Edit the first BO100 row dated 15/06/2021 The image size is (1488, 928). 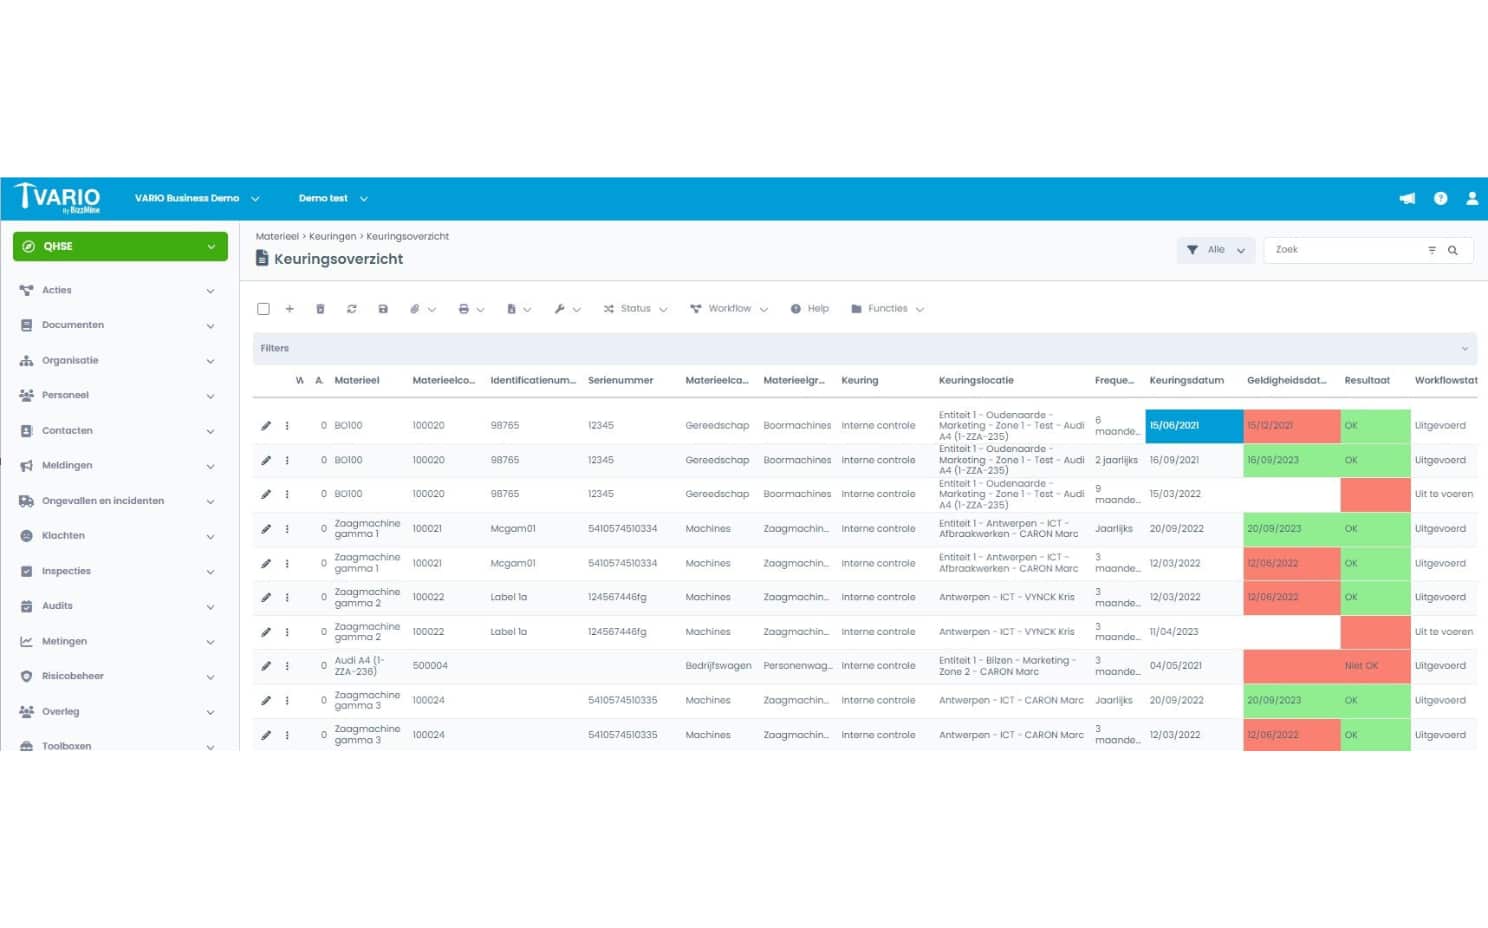point(266,426)
